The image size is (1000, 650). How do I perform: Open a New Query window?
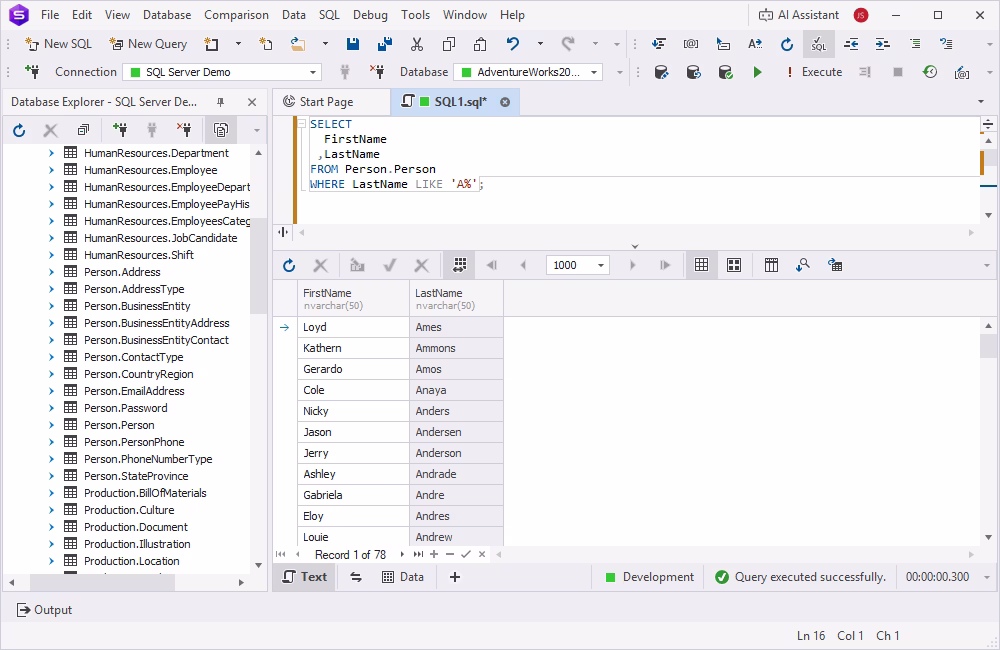pyautogui.click(x=148, y=44)
